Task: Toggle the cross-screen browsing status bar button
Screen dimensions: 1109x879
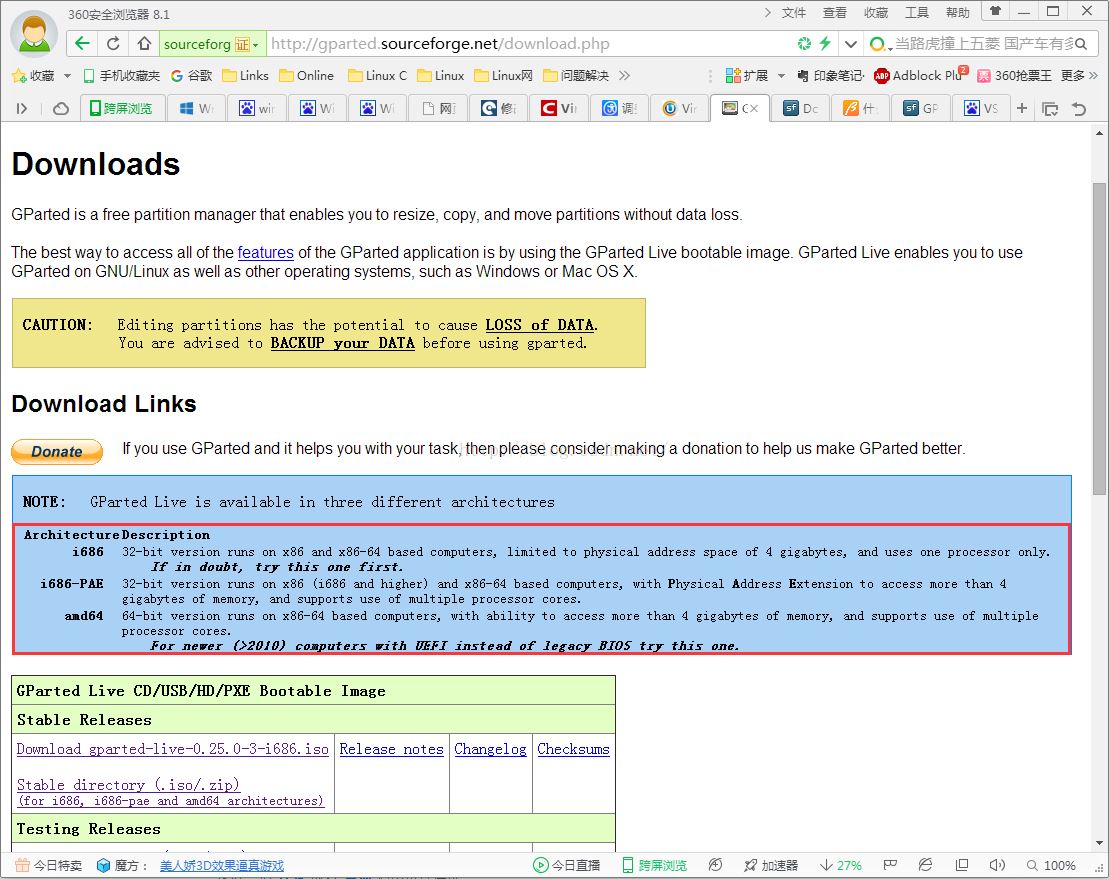Action: (654, 865)
